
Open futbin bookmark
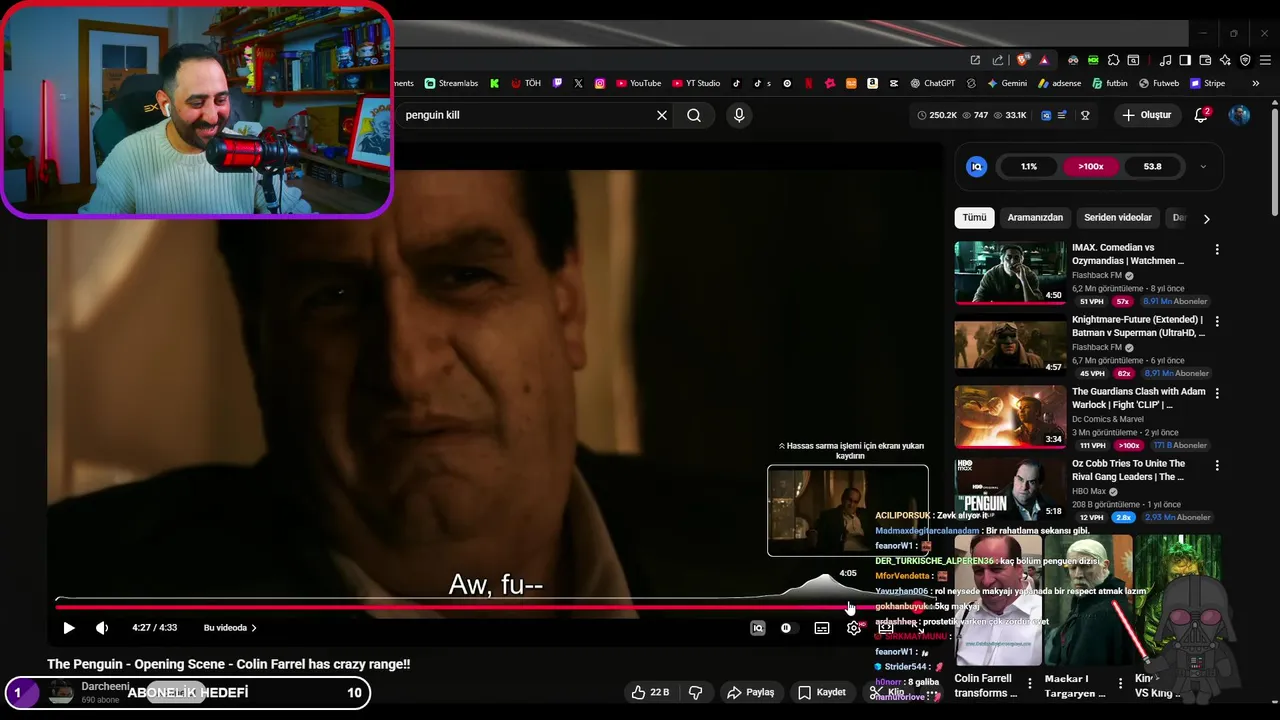pyautogui.click(x=1110, y=83)
